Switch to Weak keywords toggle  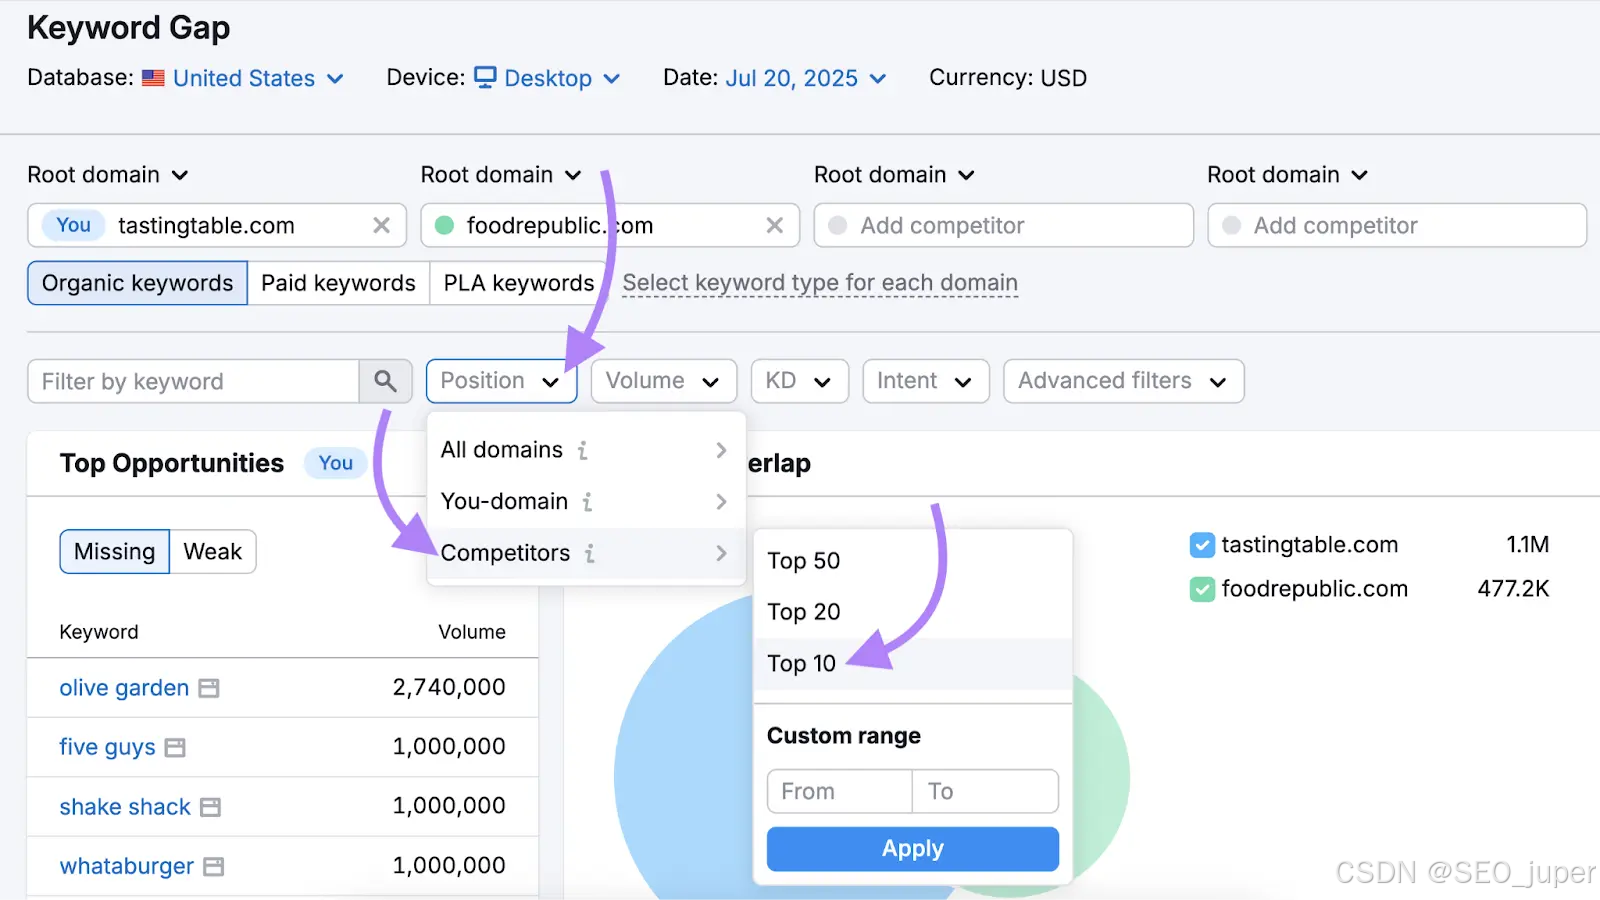pos(213,552)
